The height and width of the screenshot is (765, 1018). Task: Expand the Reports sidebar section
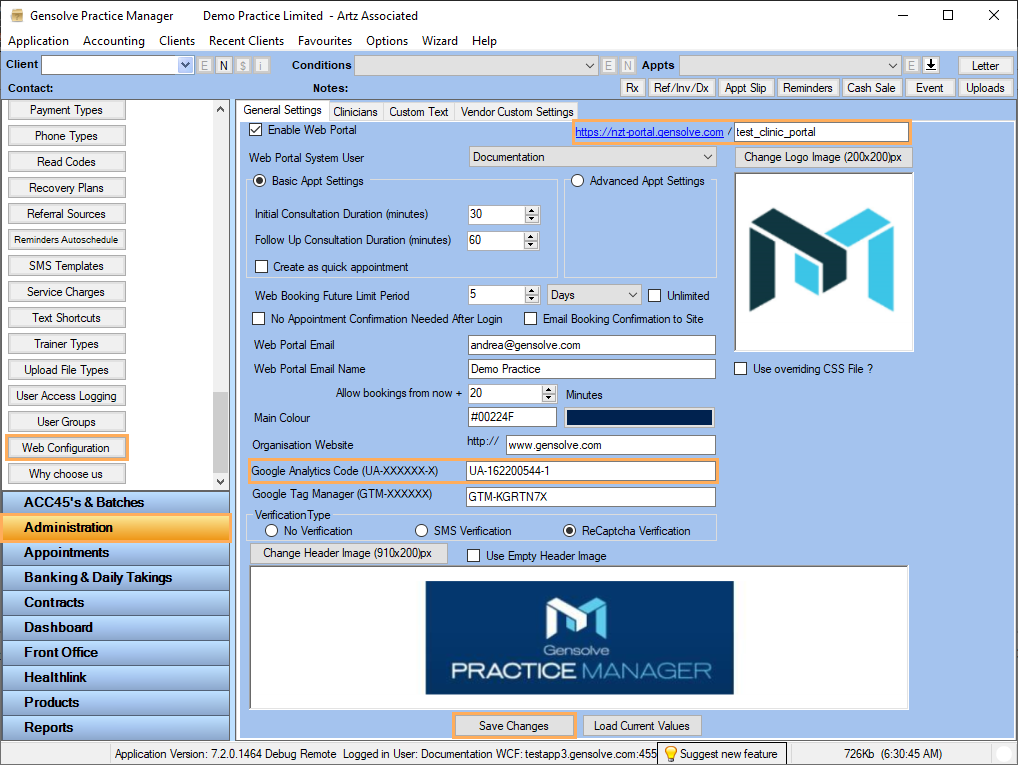point(116,728)
